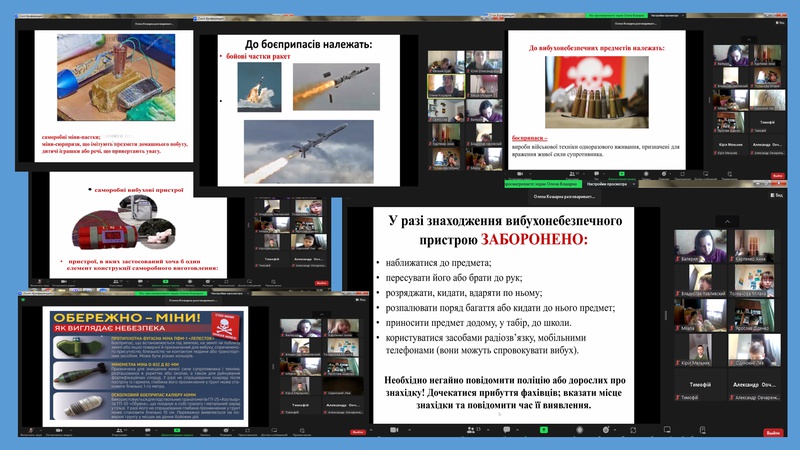Viewport: 800px width, 450px height.
Task: Click notes icon, ammunition slide window
Action: point(730,173)
